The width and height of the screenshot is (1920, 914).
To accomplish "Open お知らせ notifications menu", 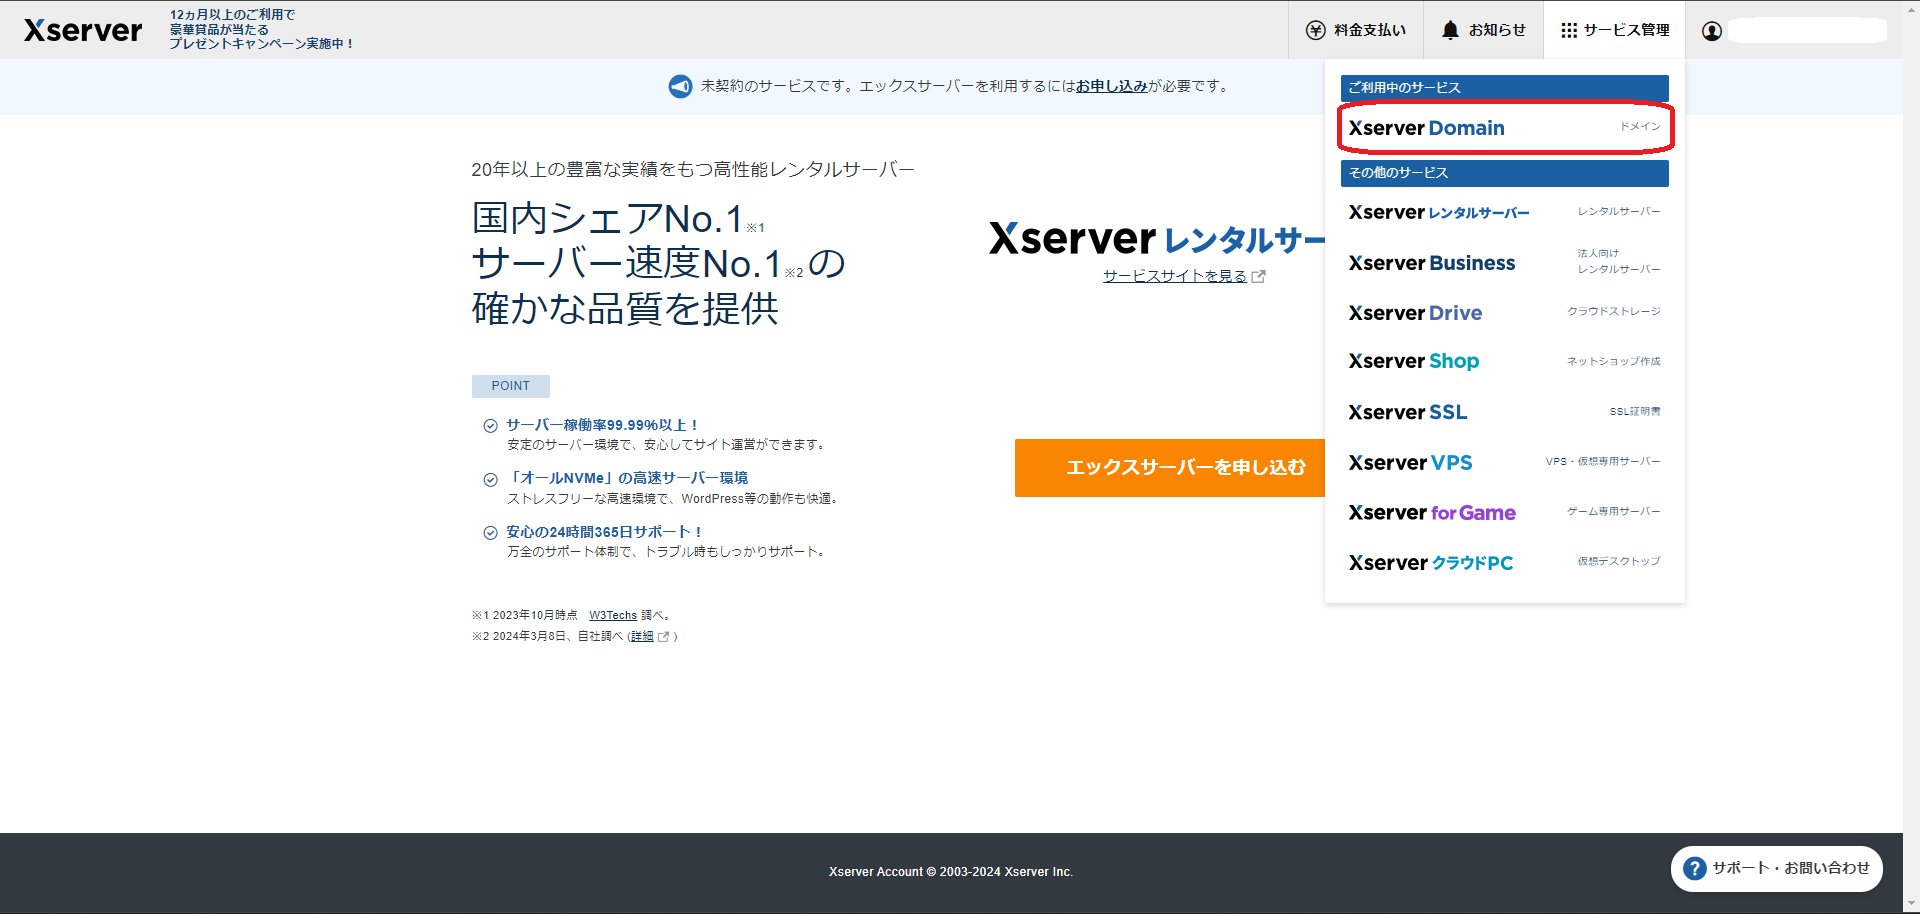I will pyautogui.click(x=1484, y=31).
